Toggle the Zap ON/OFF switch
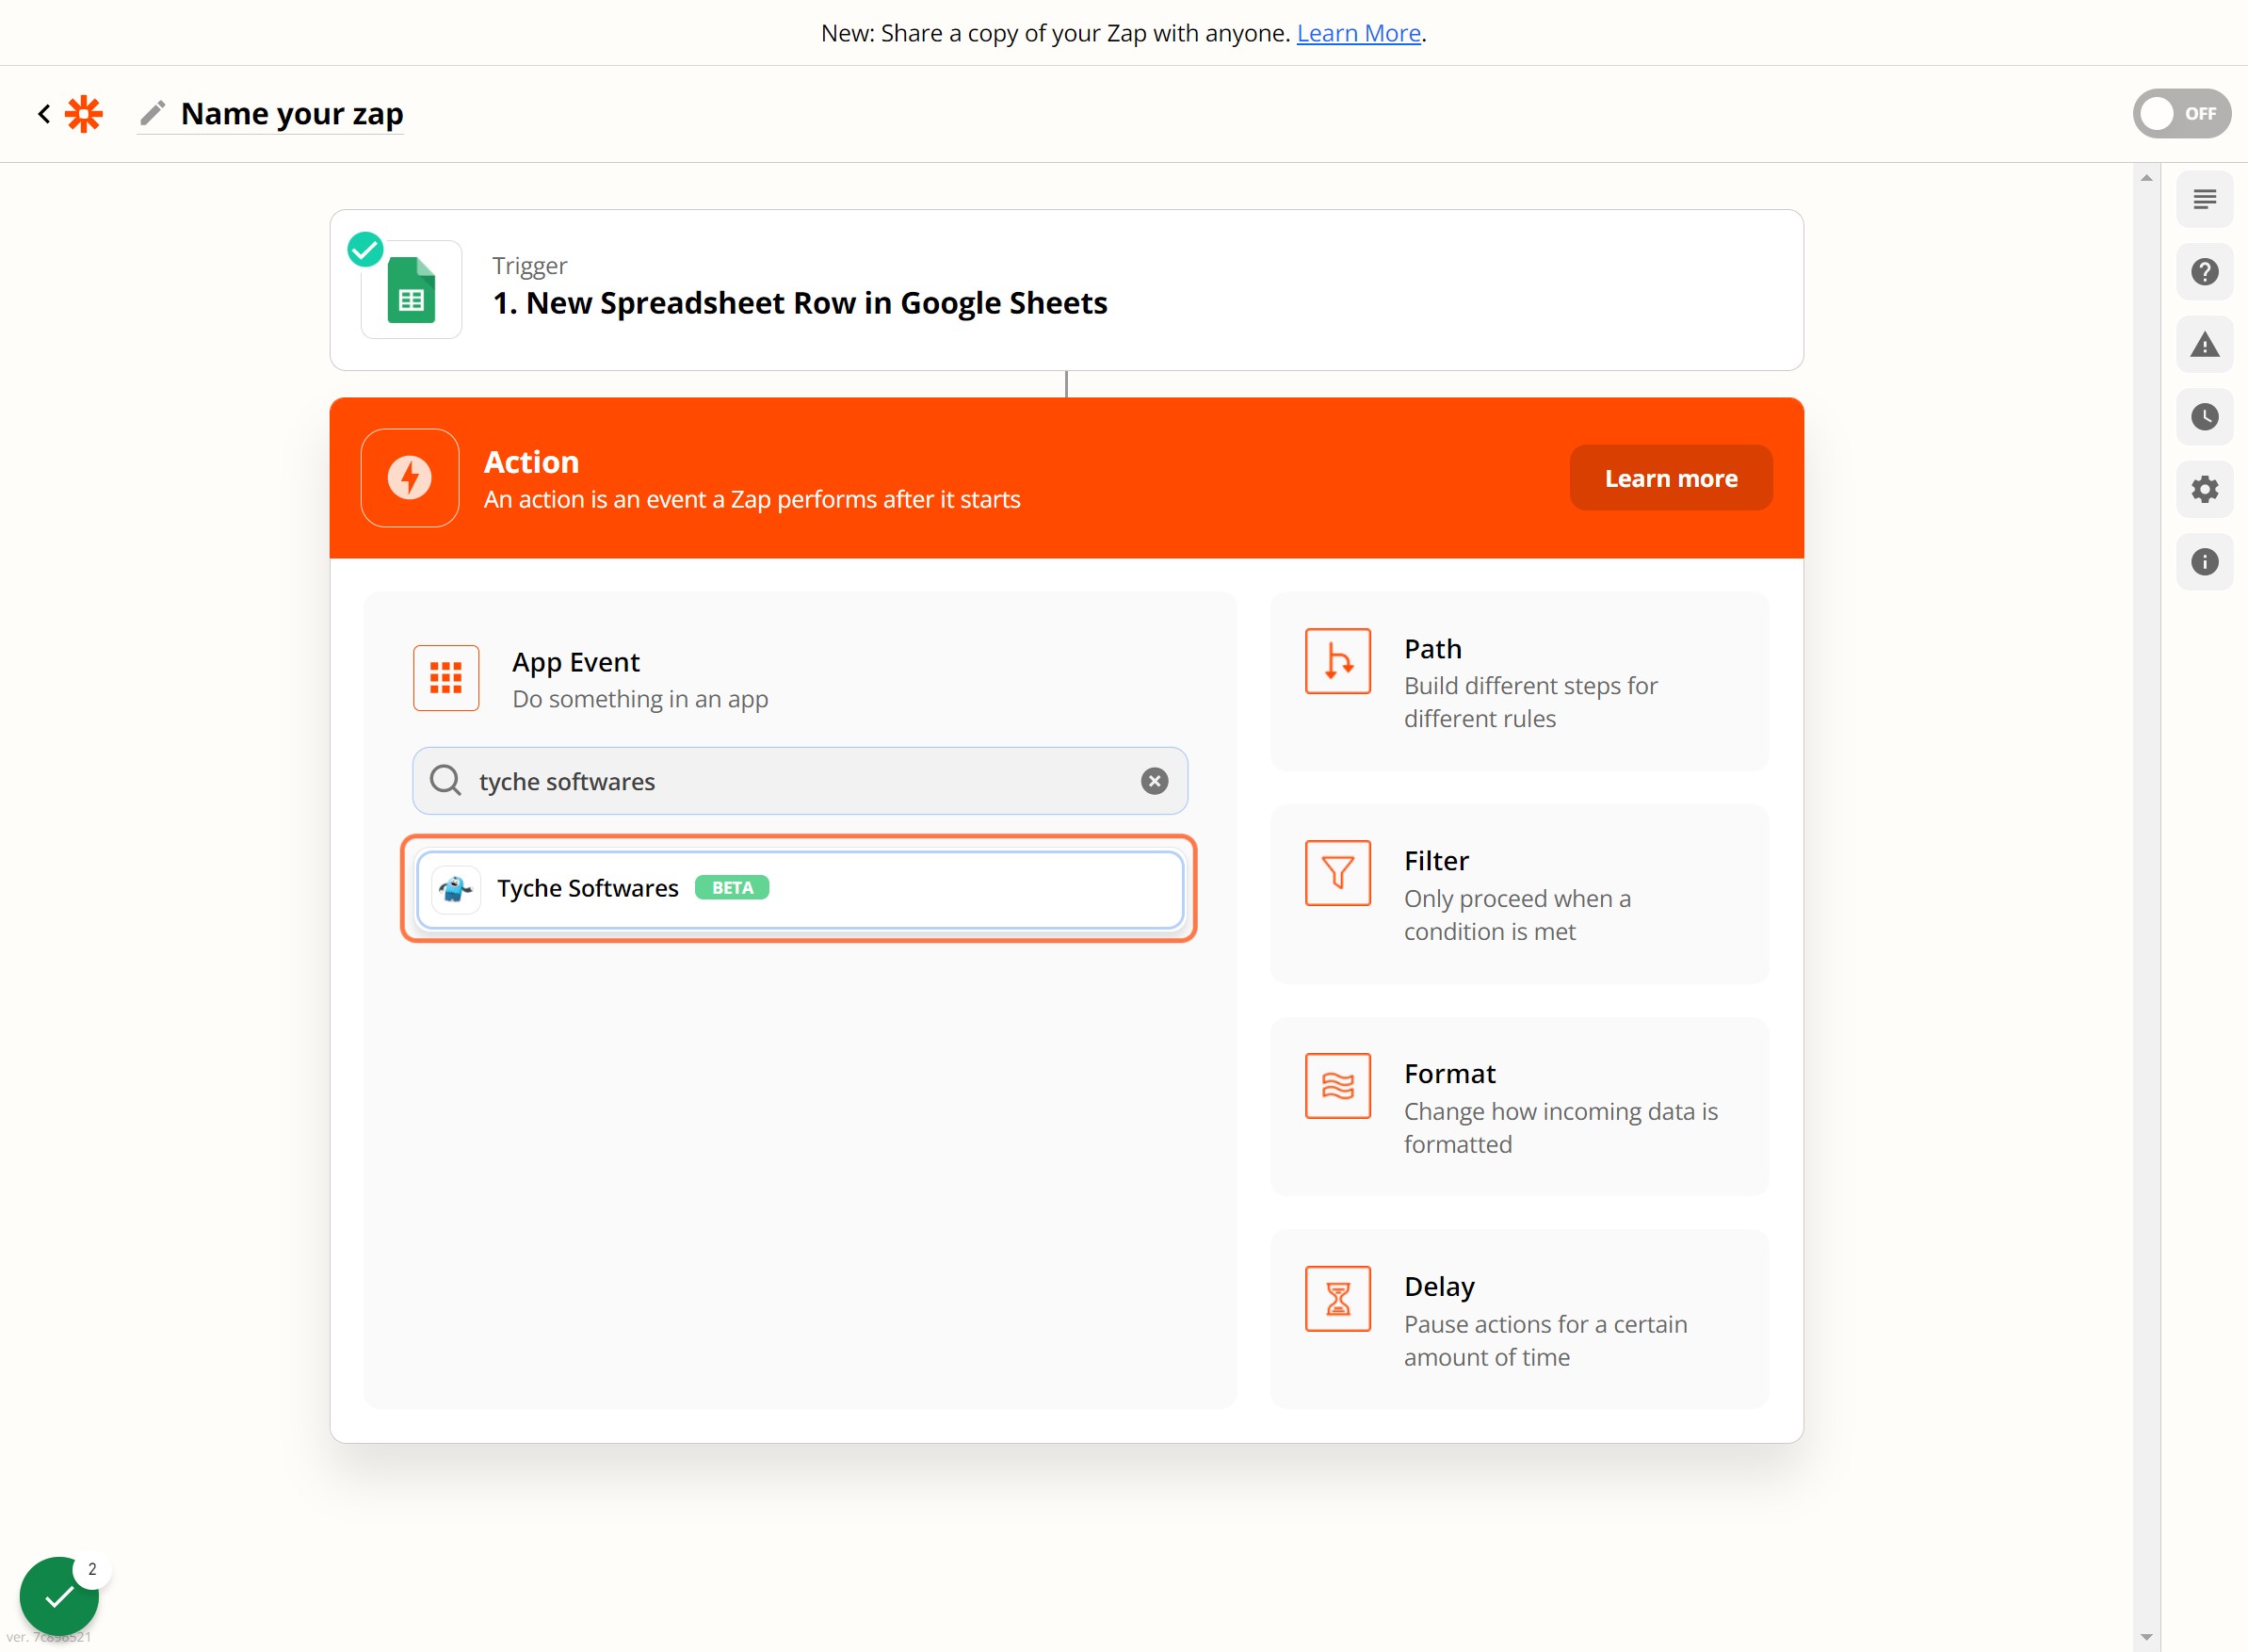The height and width of the screenshot is (1652, 2248). [2181, 114]
